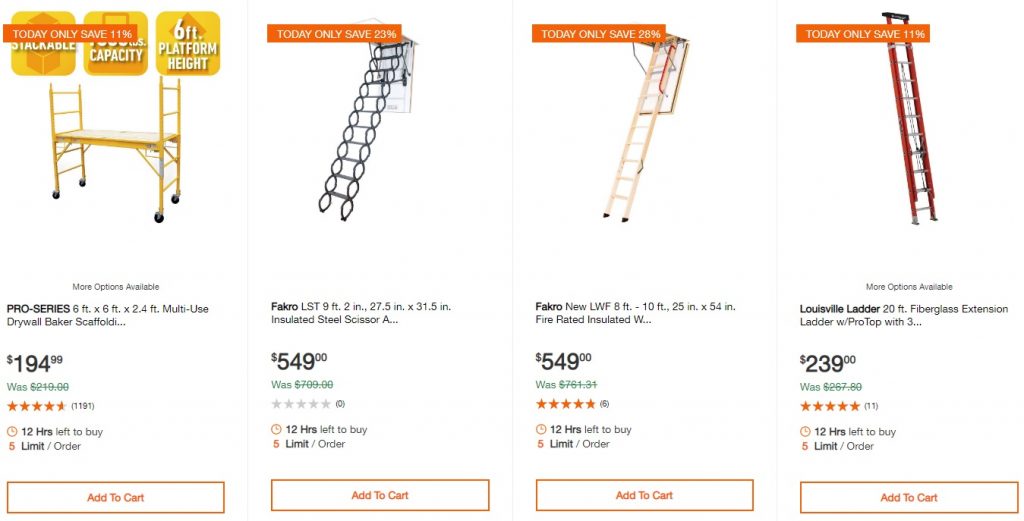Add PRO-SERIES scaffolding to cart
This screenshot has height=521, width=1024.
click(116, 497)
